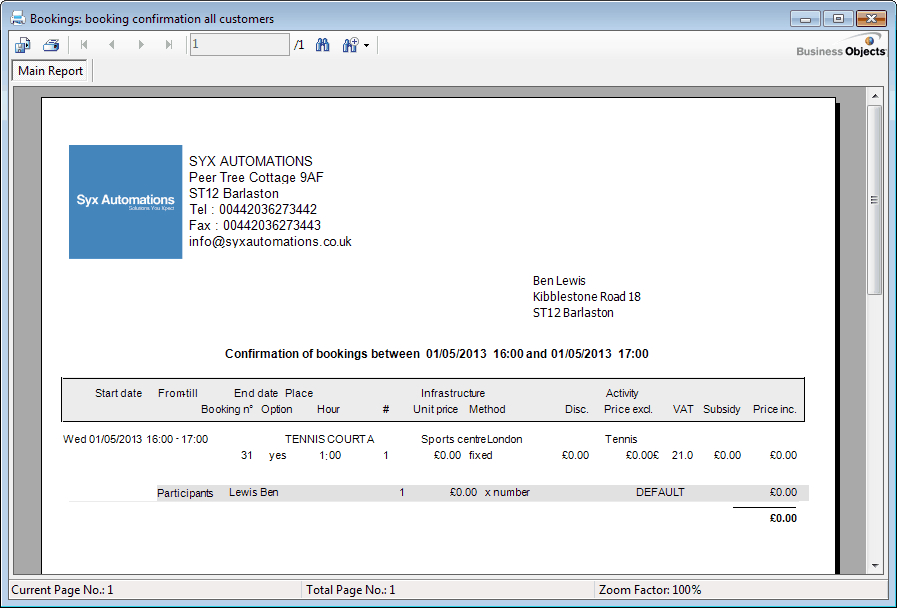
Task: Jump to the last page
Action: [x=169, y=45]
